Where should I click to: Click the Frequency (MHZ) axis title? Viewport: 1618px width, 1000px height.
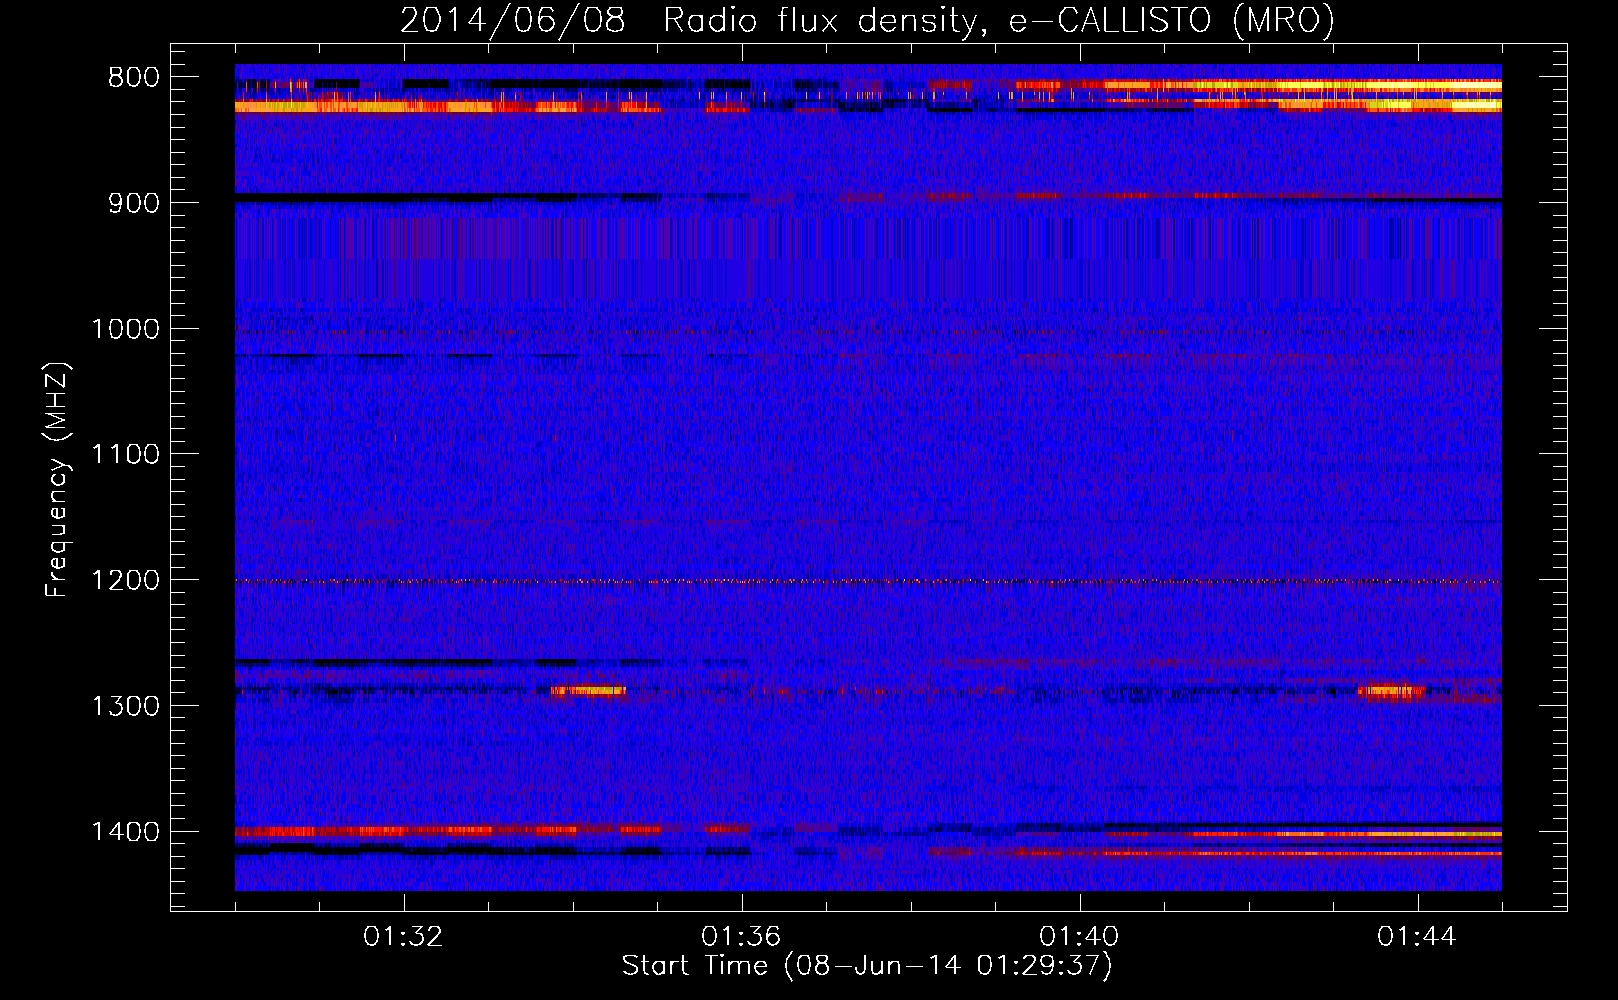(x=57, y=480)
